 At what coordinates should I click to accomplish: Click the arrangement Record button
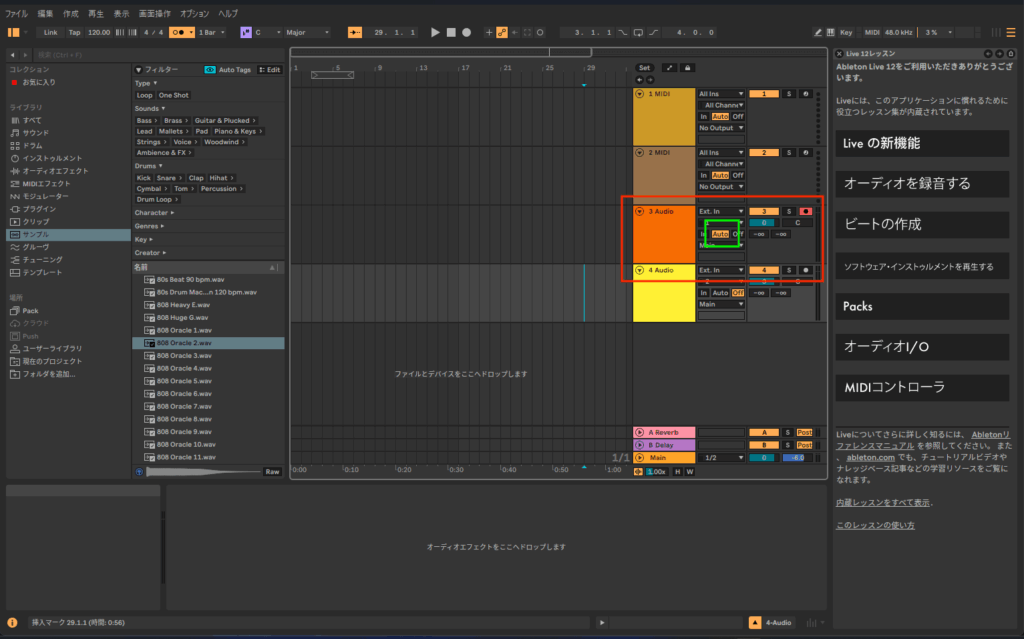(x=466, y=32)
